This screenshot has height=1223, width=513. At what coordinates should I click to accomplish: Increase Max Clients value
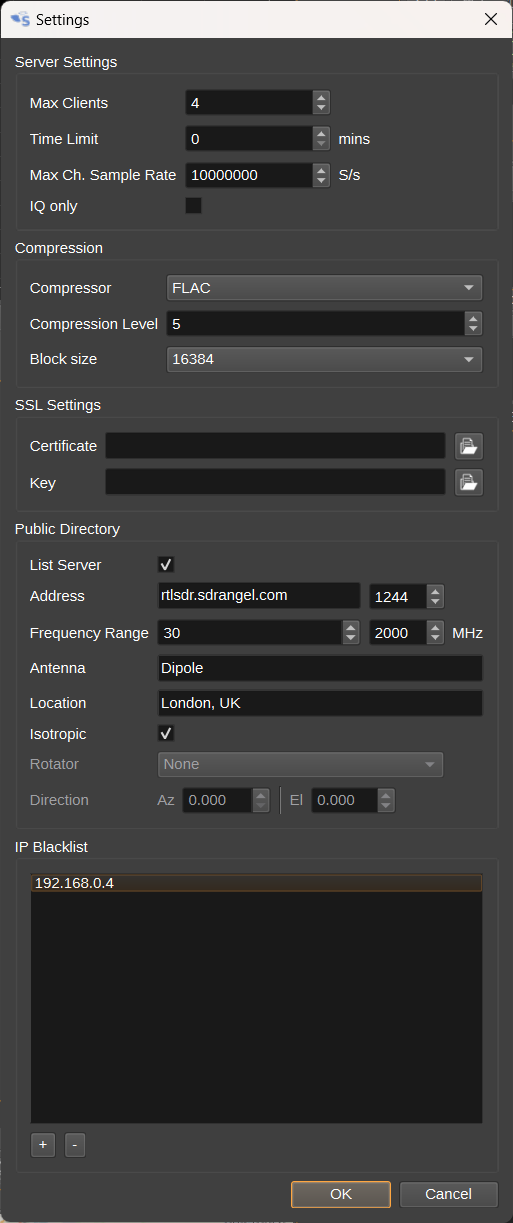(x=321, y=97)
